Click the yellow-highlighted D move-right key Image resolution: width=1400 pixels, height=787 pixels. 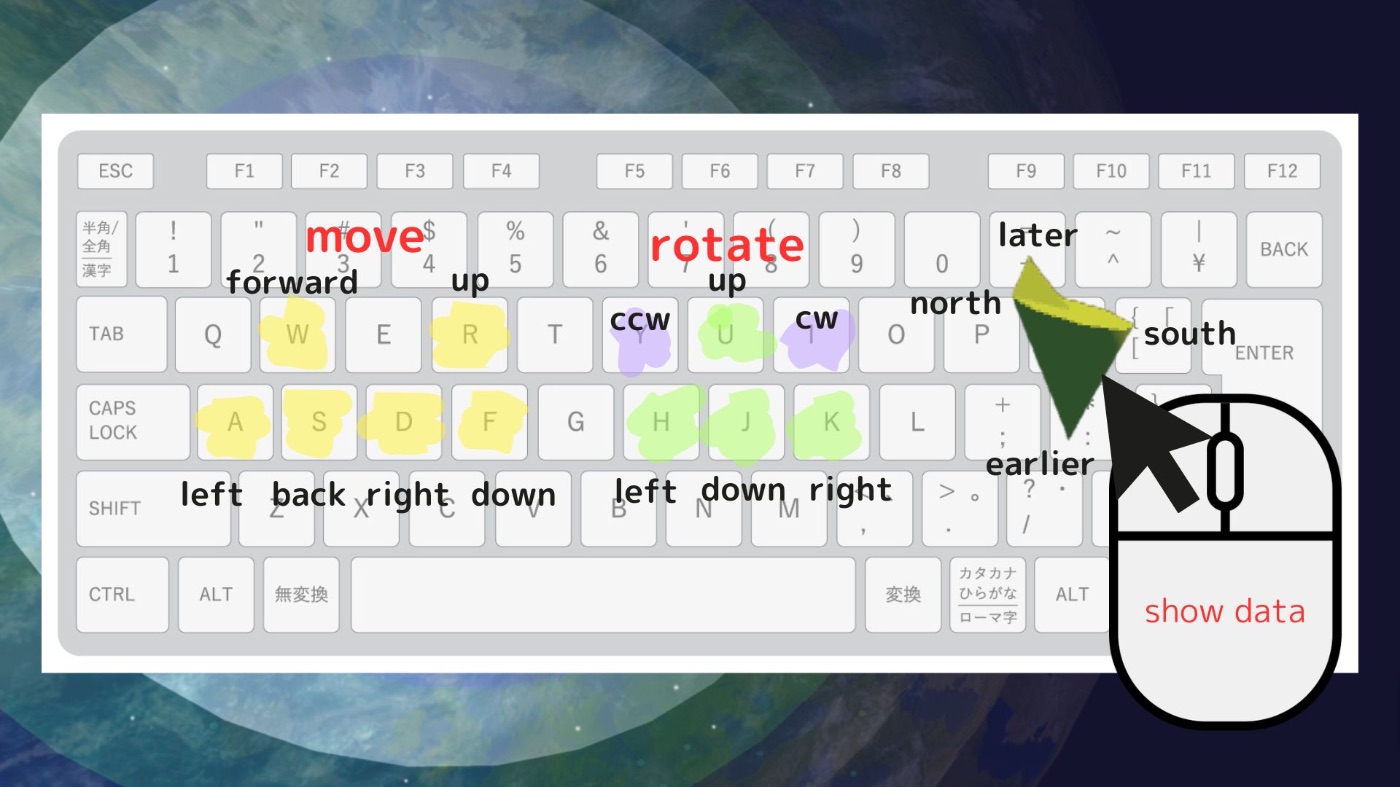[x=404, y=421]
